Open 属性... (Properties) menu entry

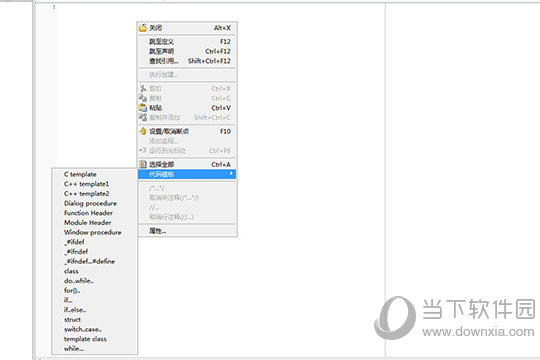coord(187,231)
